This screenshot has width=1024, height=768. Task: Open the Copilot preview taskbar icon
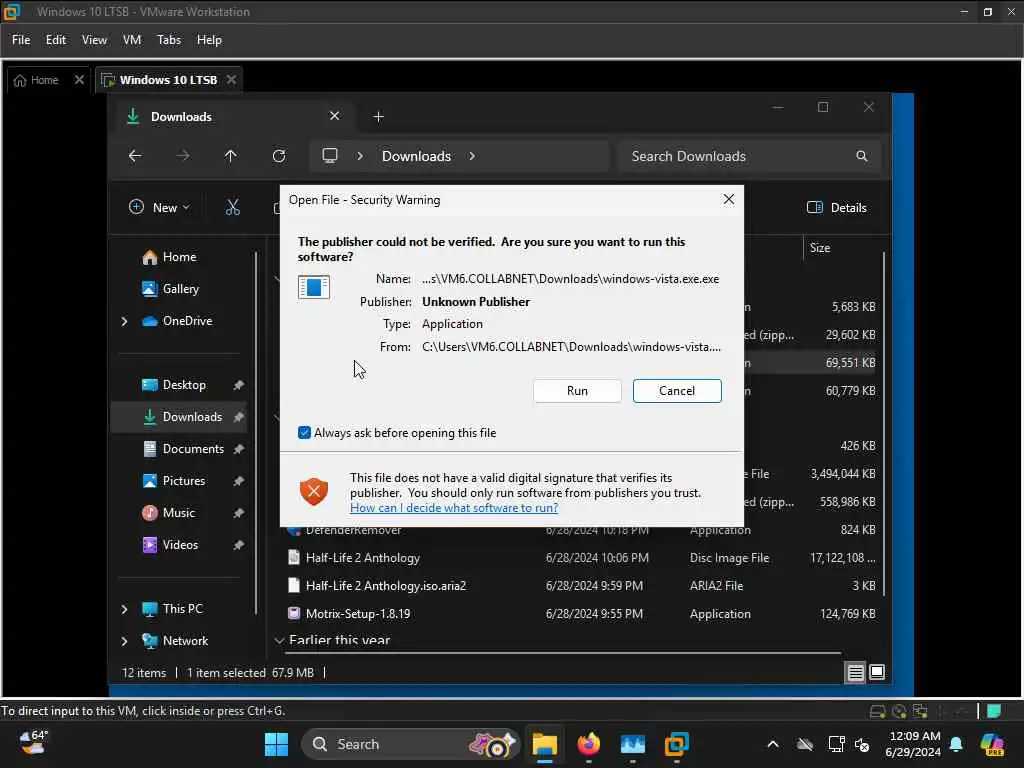(992, 744)
